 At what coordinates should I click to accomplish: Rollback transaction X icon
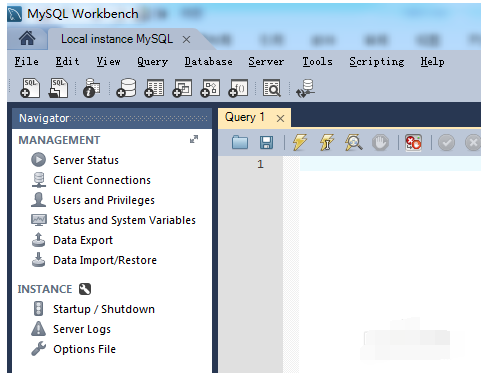(x=473, y=143)
